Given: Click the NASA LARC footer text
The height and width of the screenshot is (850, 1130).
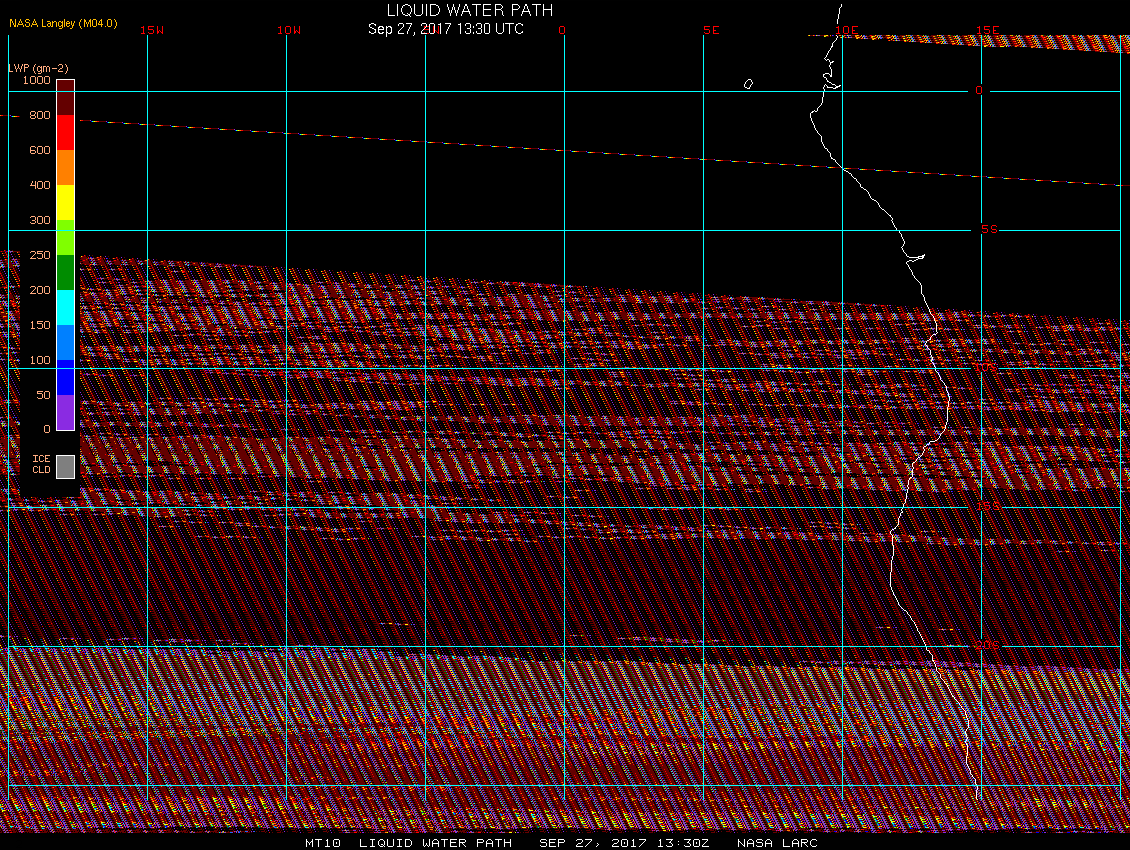Looking at the screenshot, I should tap(777, 843).
